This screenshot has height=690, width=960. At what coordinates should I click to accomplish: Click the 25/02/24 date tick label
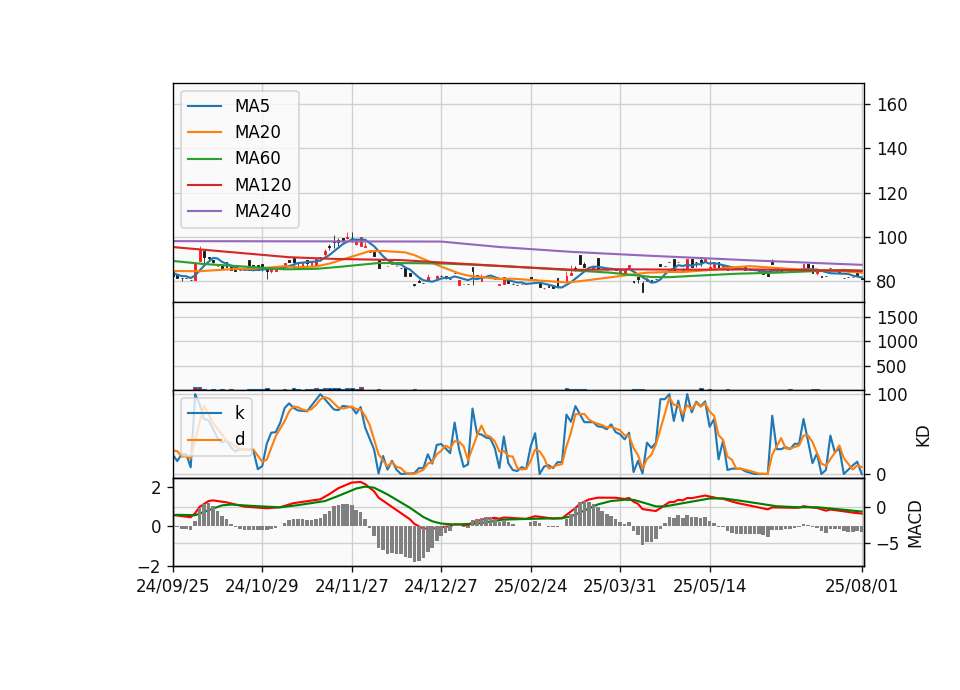coord(531,586)
